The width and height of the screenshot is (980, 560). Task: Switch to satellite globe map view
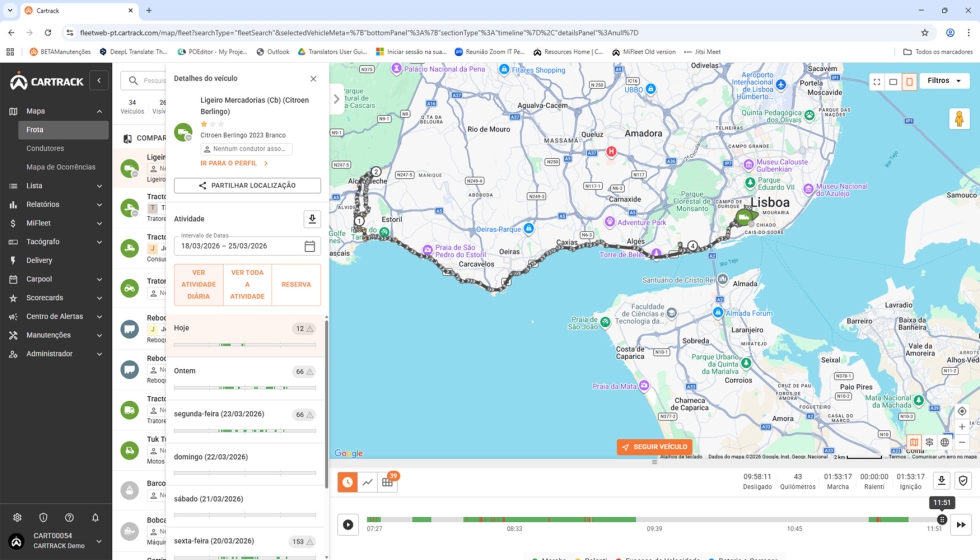click(945, 442)
